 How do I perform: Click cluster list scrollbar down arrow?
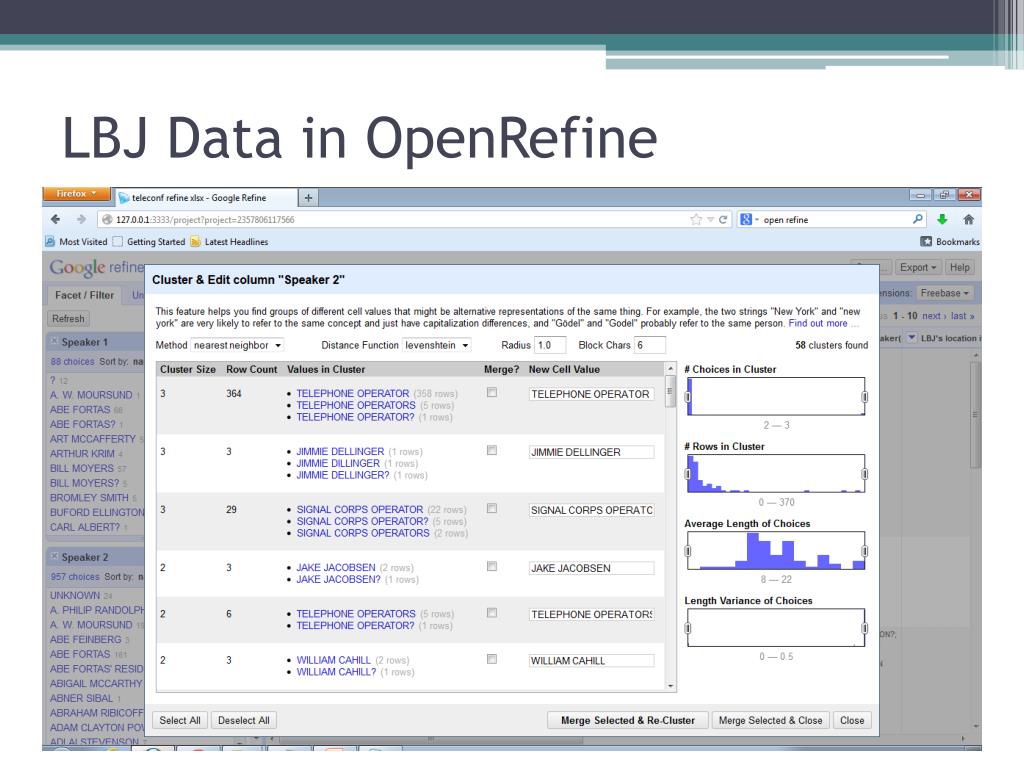670,686
